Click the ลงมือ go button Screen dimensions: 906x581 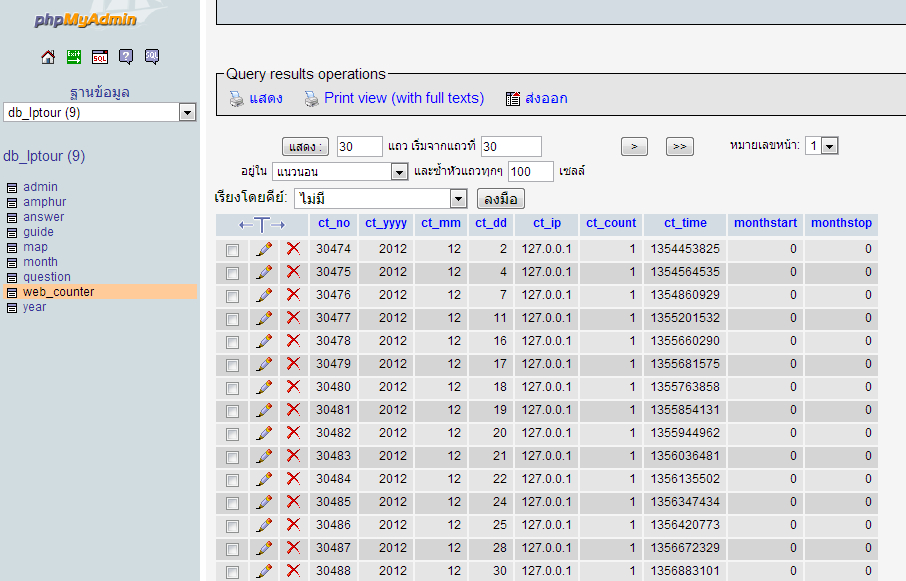[x=500, y=199]
